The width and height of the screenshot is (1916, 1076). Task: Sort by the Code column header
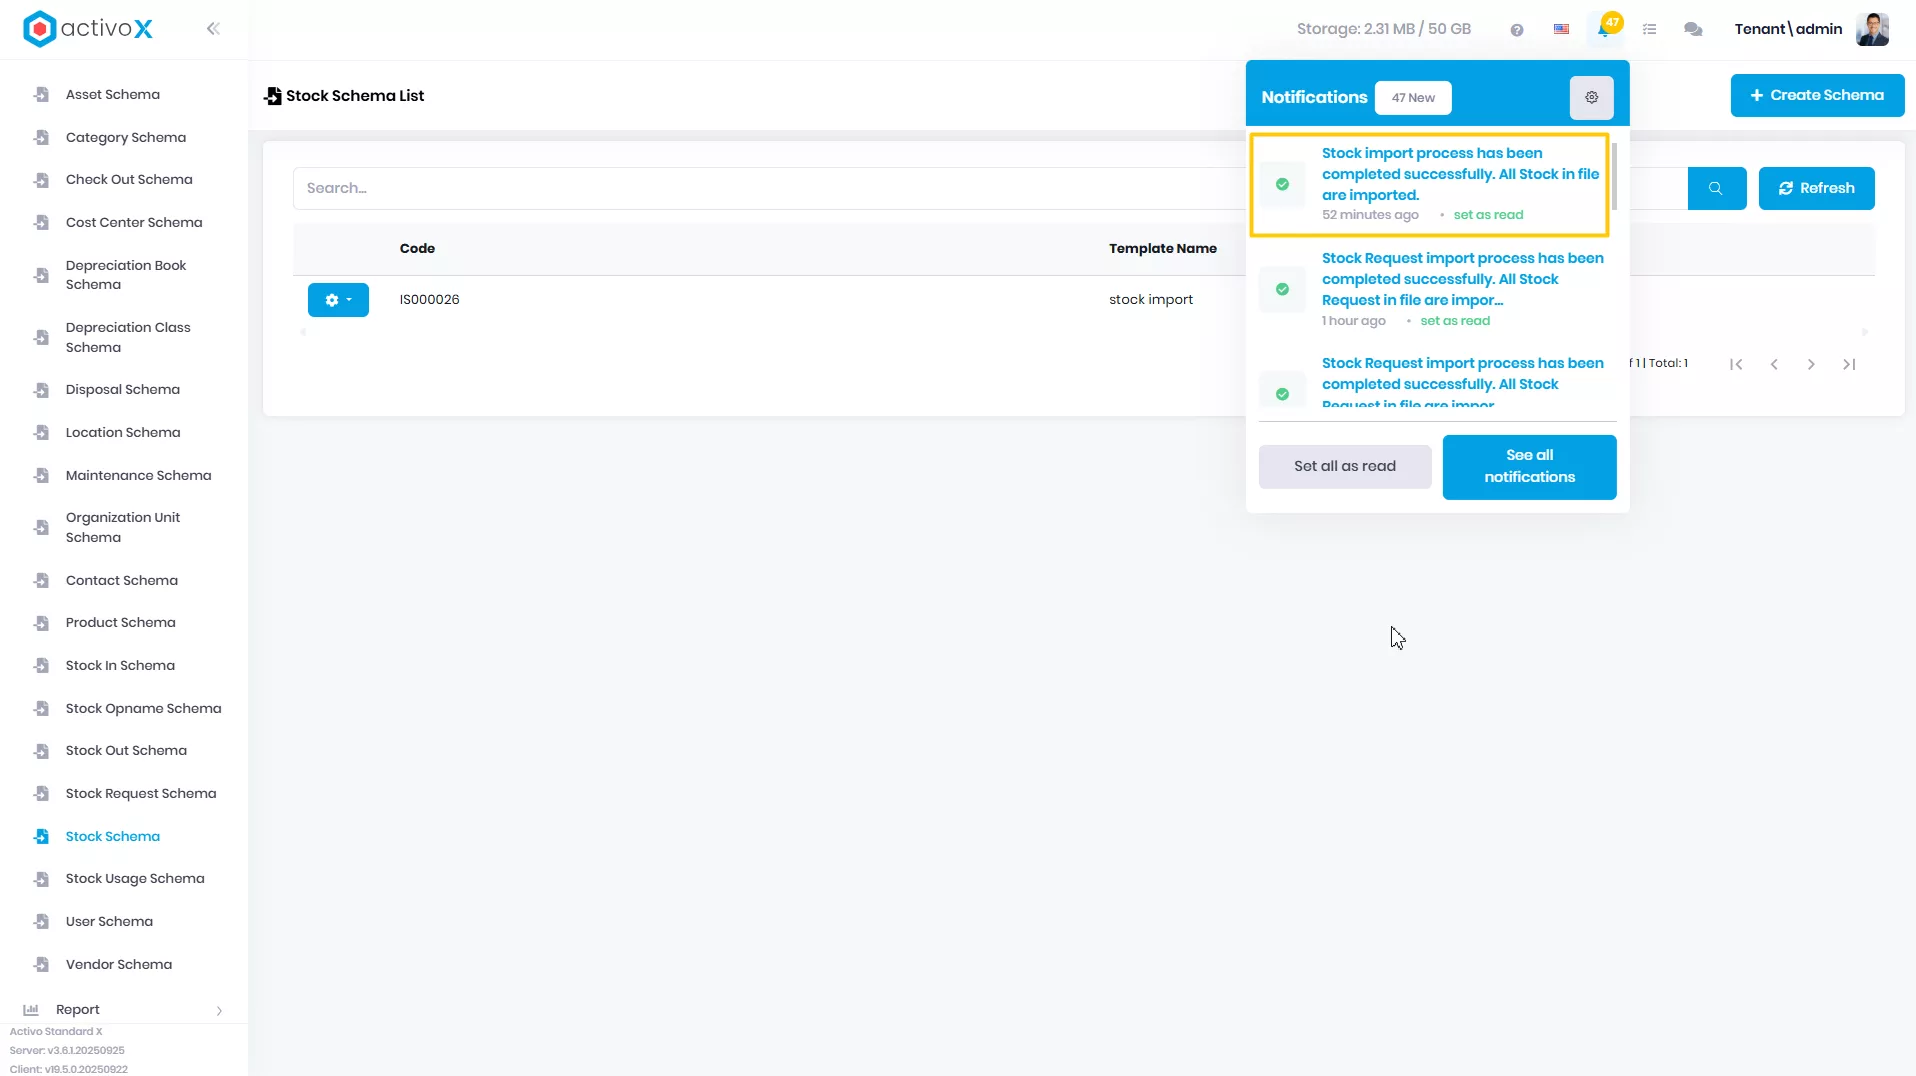[x=417, y=249]
